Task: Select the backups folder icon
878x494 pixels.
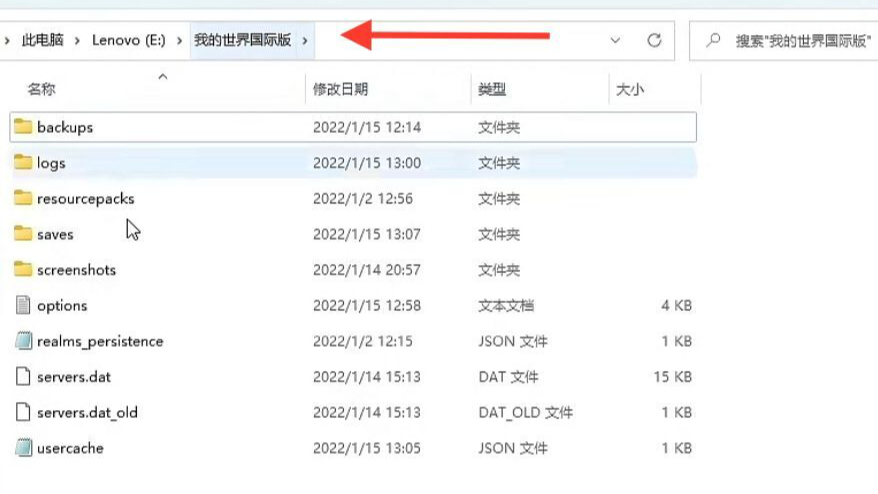Action: [x=23, y=127]
